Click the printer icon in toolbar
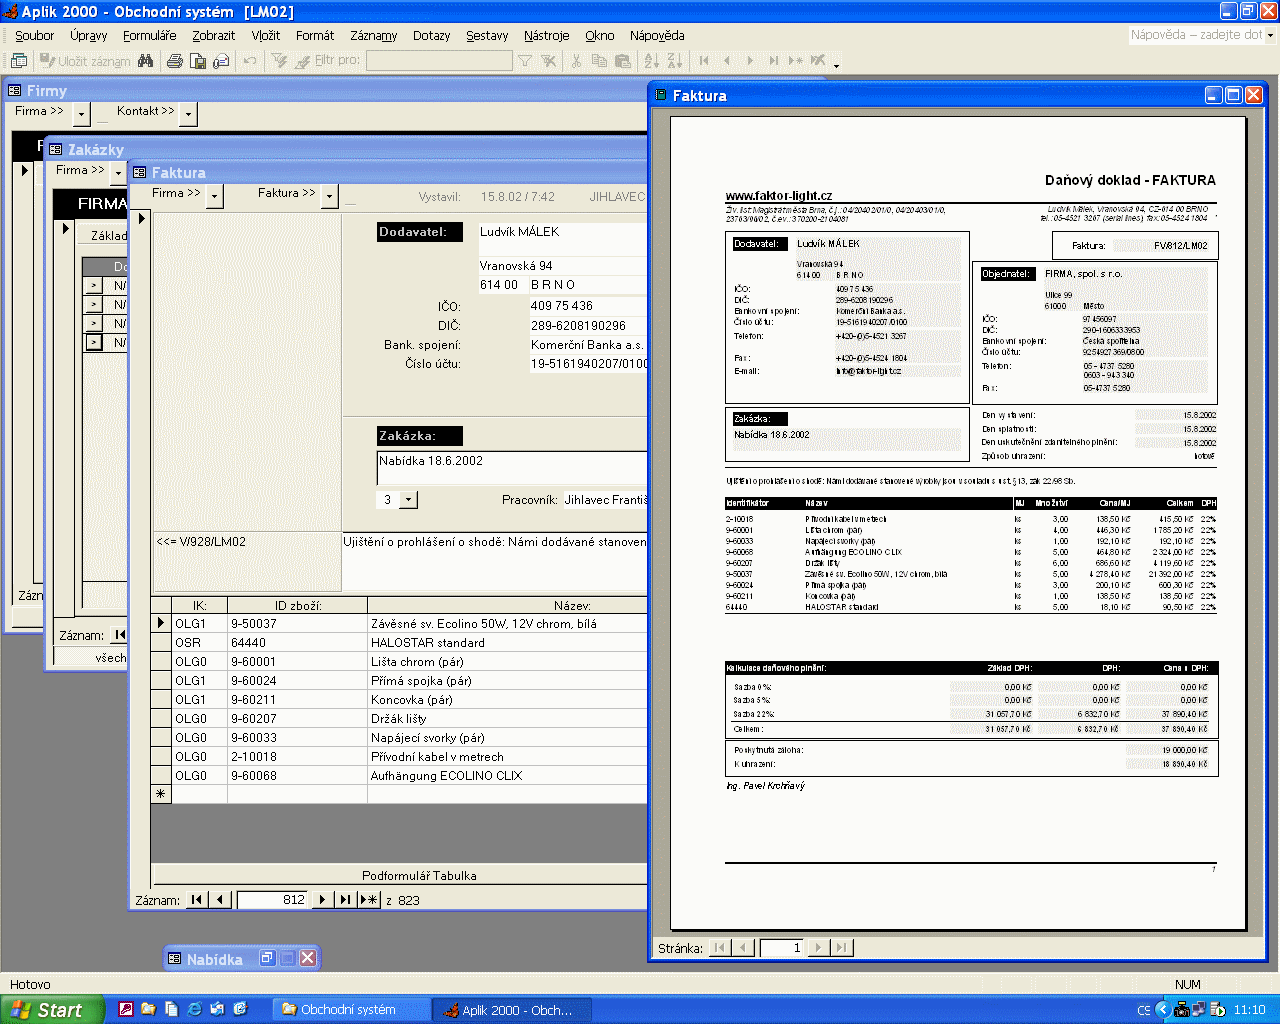Image resolution: width=1280 pixels, height=1024 pixels. coord(175,61)
